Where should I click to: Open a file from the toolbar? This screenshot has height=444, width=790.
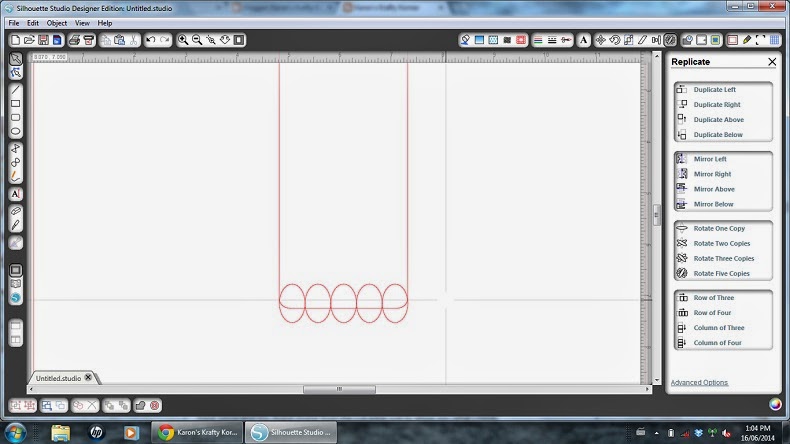[x=29, y=40]
